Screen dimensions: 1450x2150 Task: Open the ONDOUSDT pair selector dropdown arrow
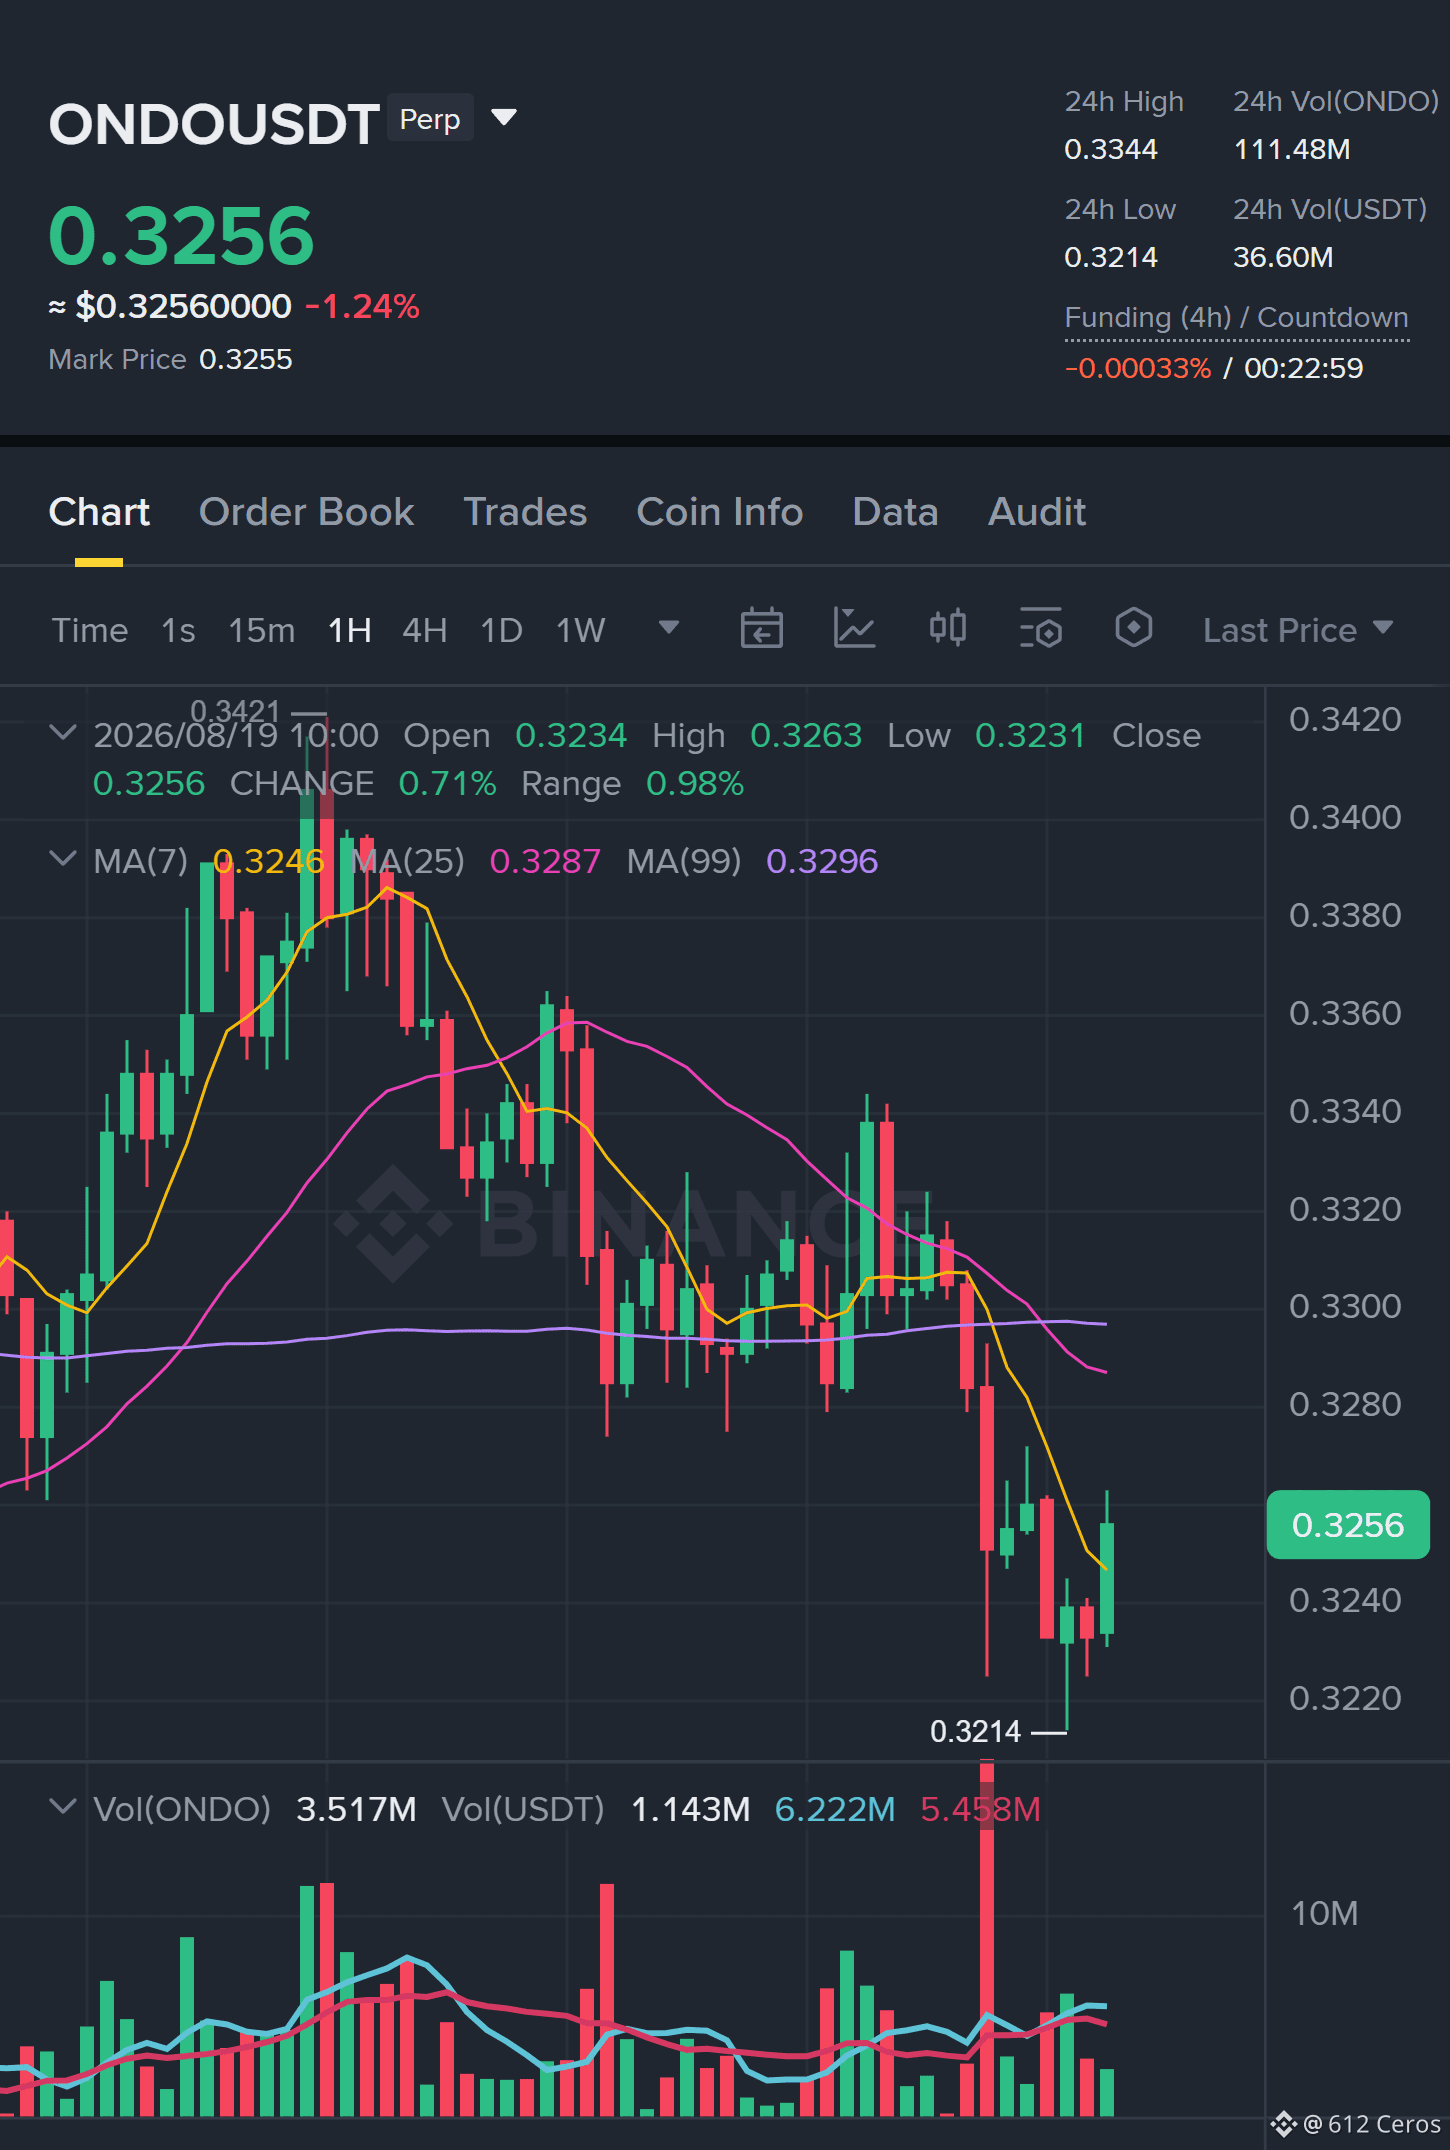(504, 118)
